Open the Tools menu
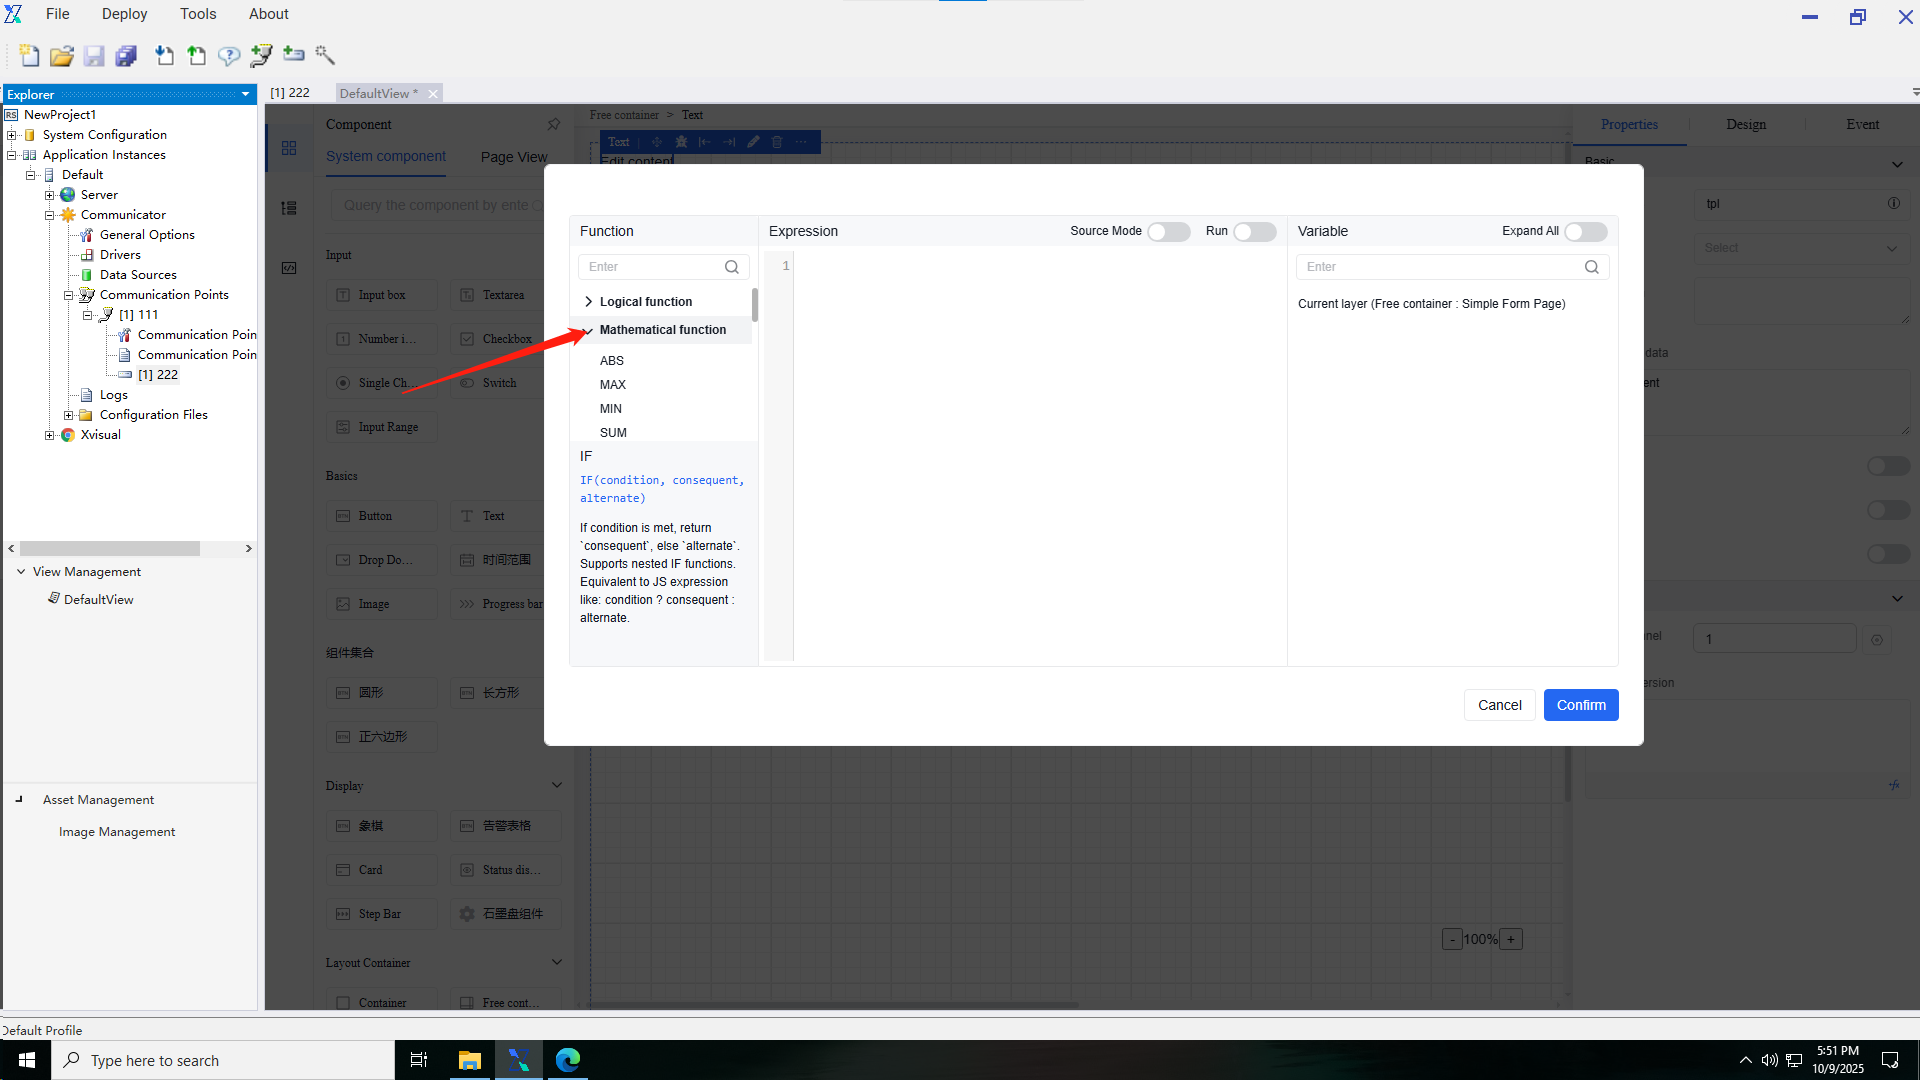This screenshot has height=1080, width=1920. pos(198,14)
